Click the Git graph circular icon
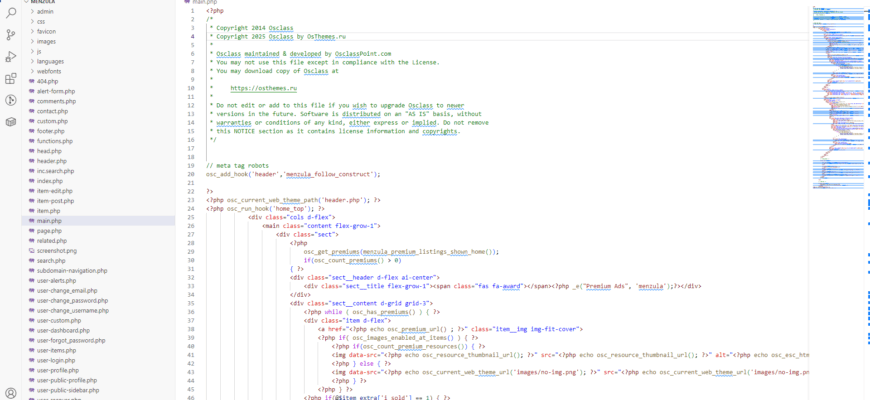Viewport: 870px width, 400px height. click(x=11, y=100)
